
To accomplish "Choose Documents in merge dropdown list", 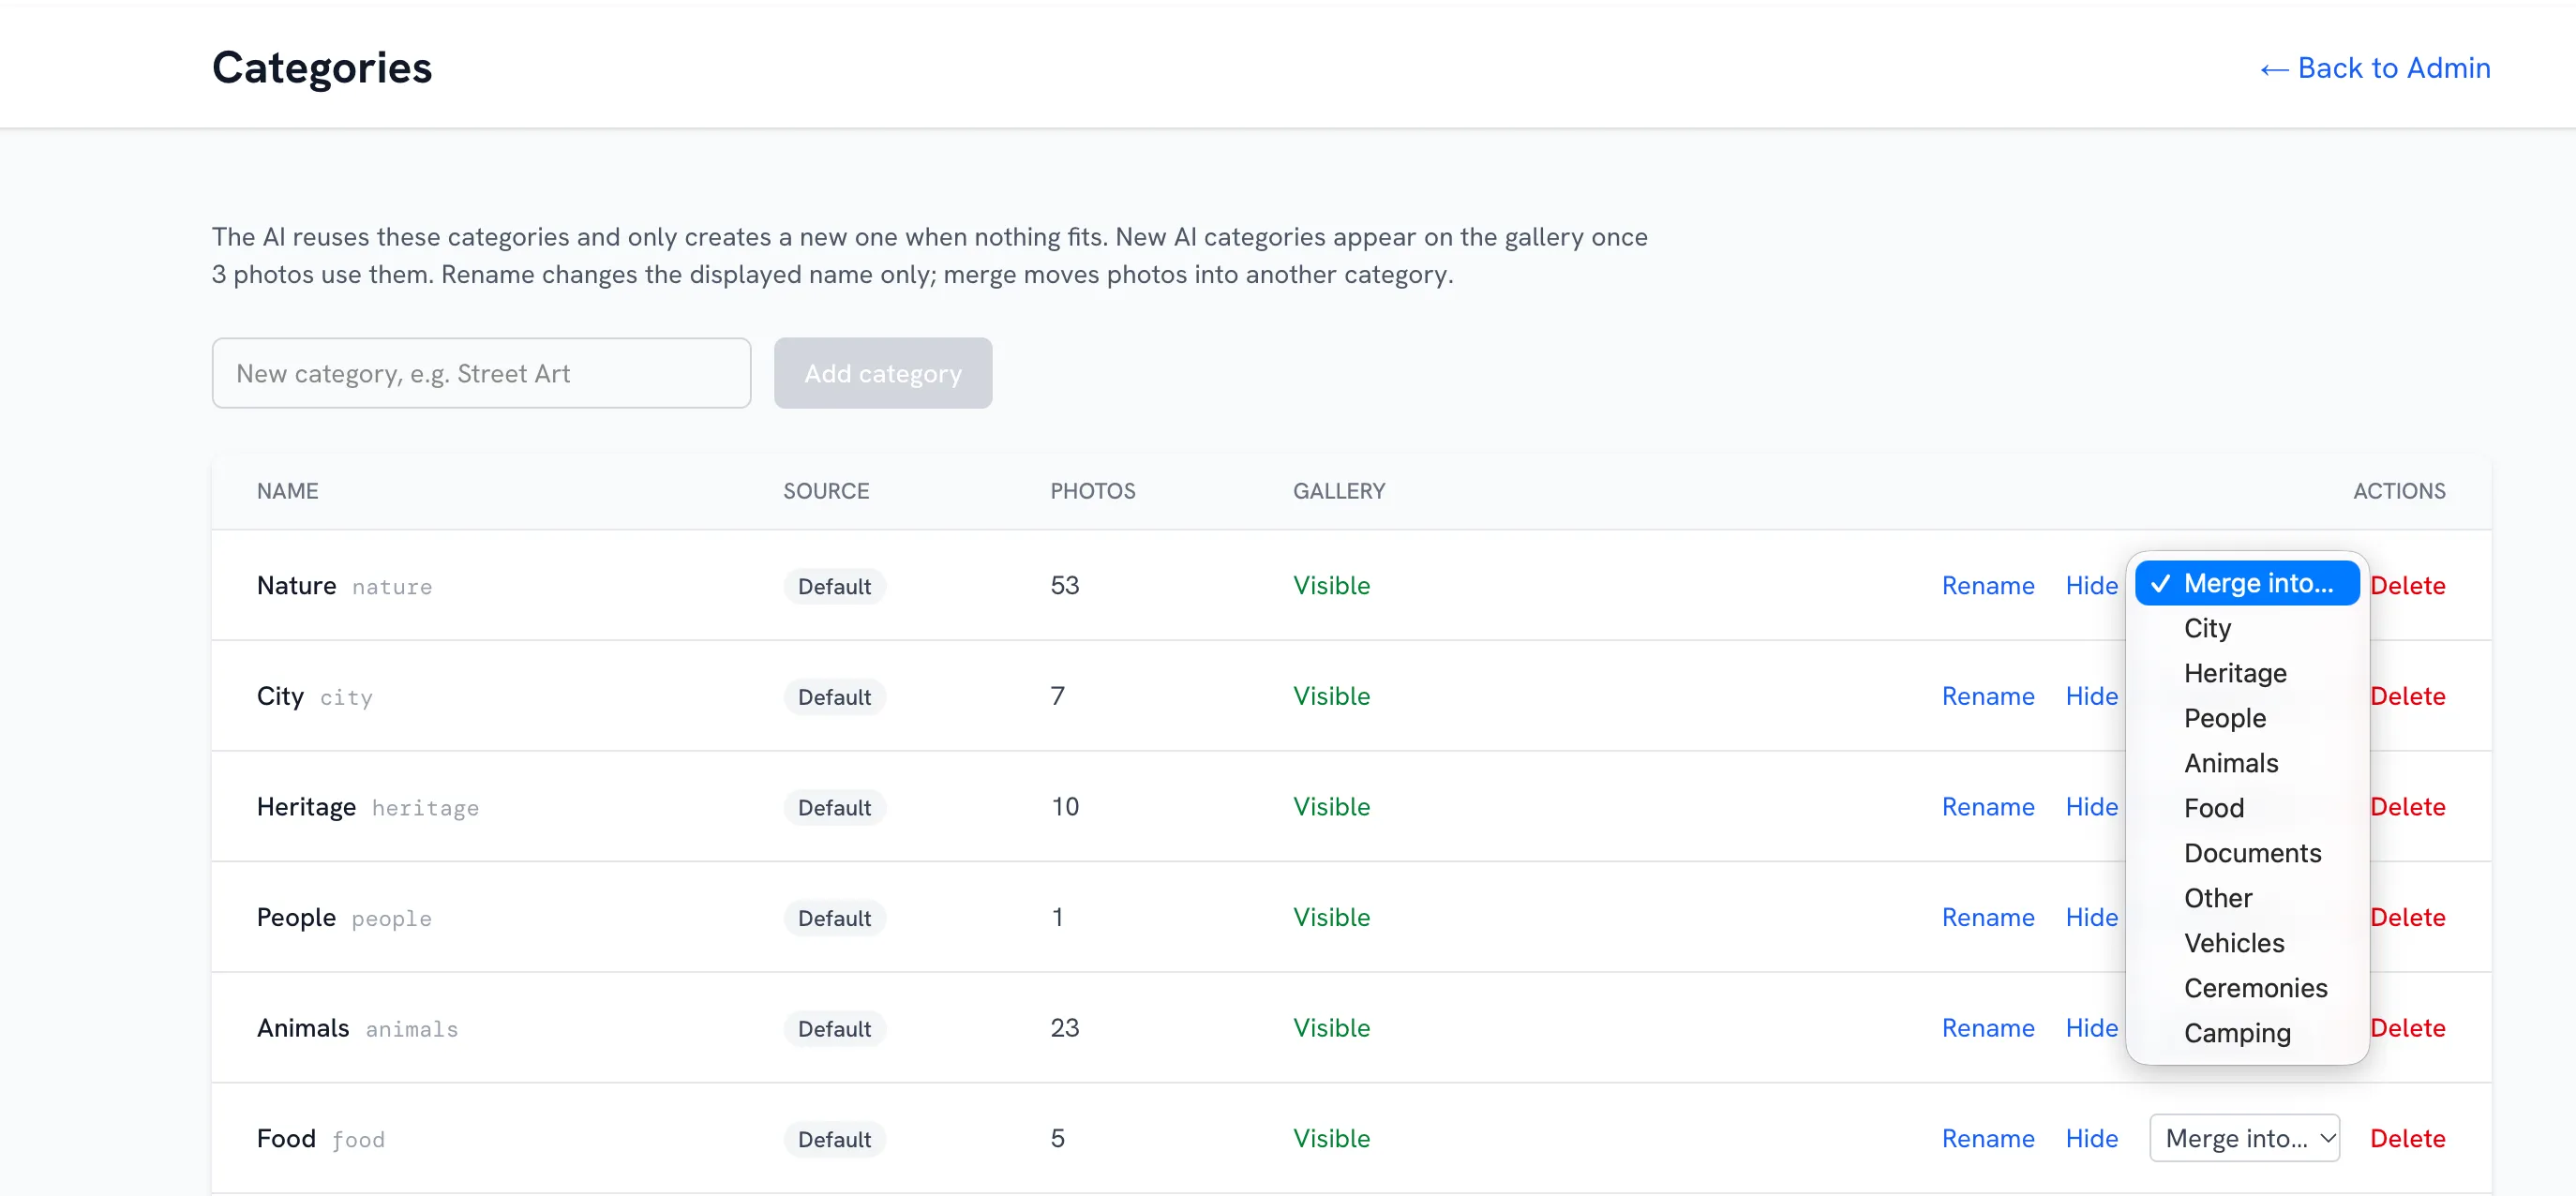I will pos(2247,853).
